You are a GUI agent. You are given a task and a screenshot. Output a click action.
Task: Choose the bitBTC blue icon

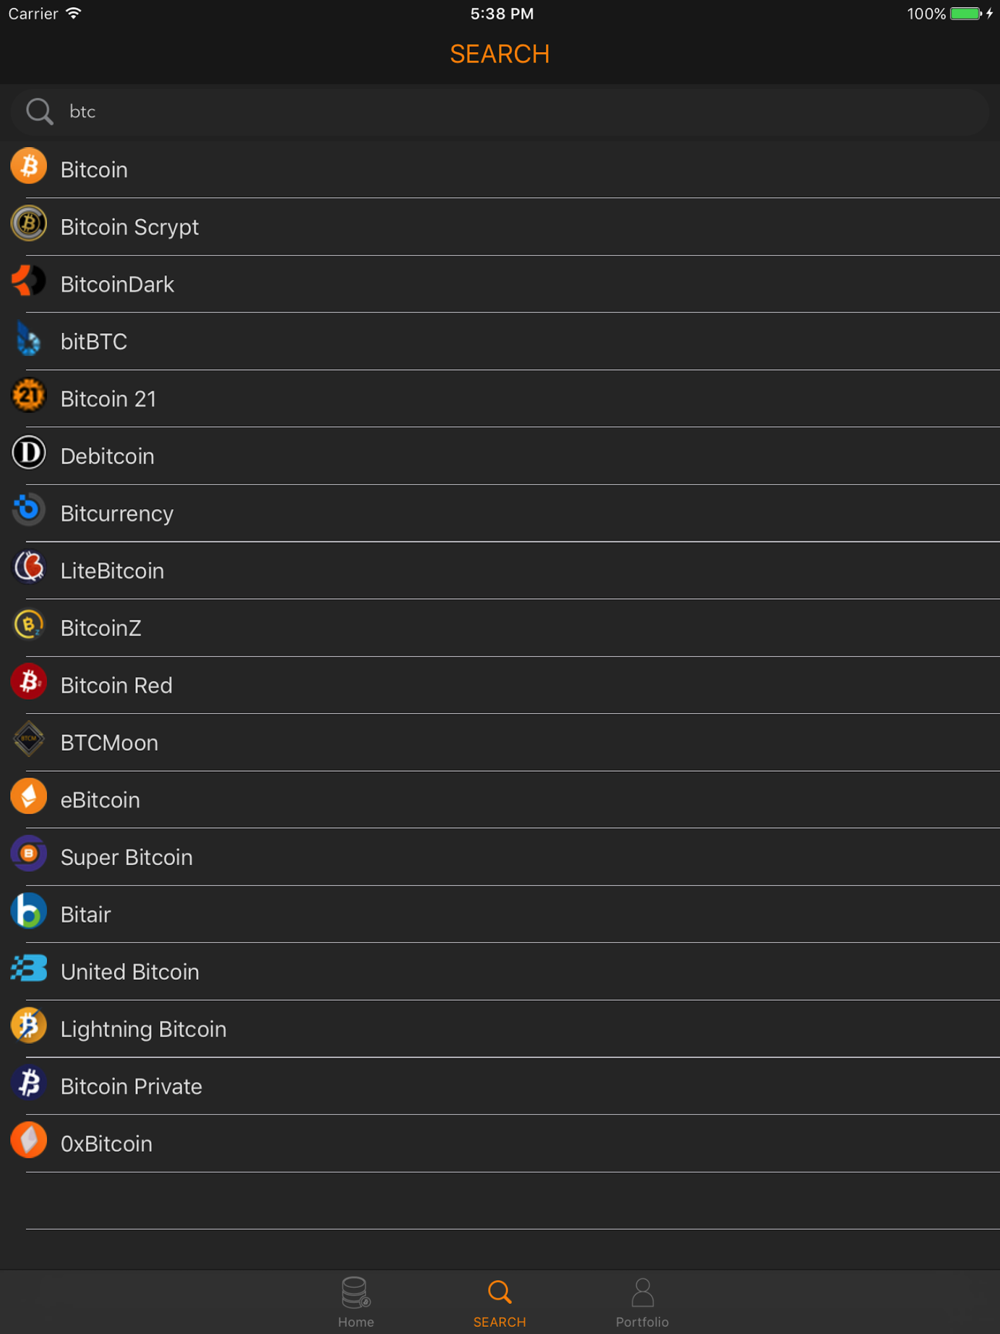[x=29, y=338]
